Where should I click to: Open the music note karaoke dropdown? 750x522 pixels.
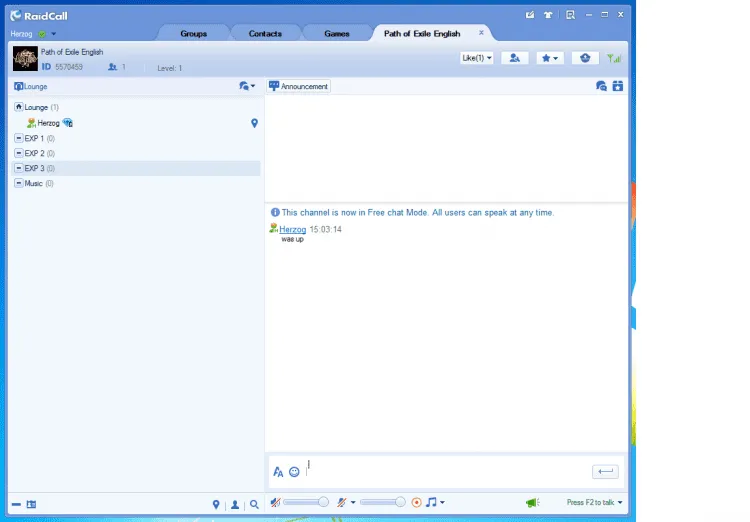pos(435,502)
